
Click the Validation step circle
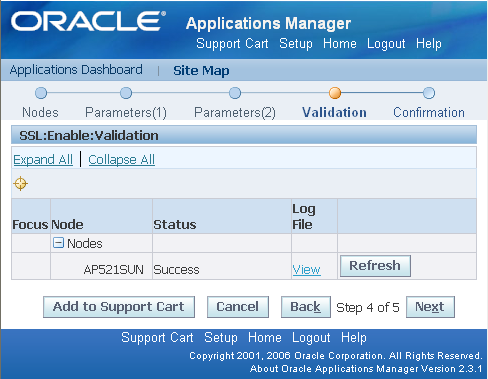pos(335,93)
